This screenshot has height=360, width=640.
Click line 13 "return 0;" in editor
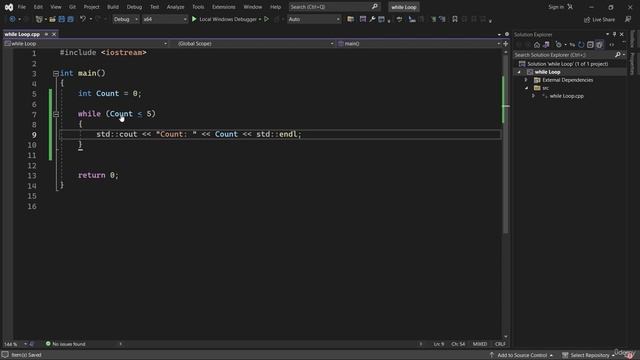tap(98, 175)
